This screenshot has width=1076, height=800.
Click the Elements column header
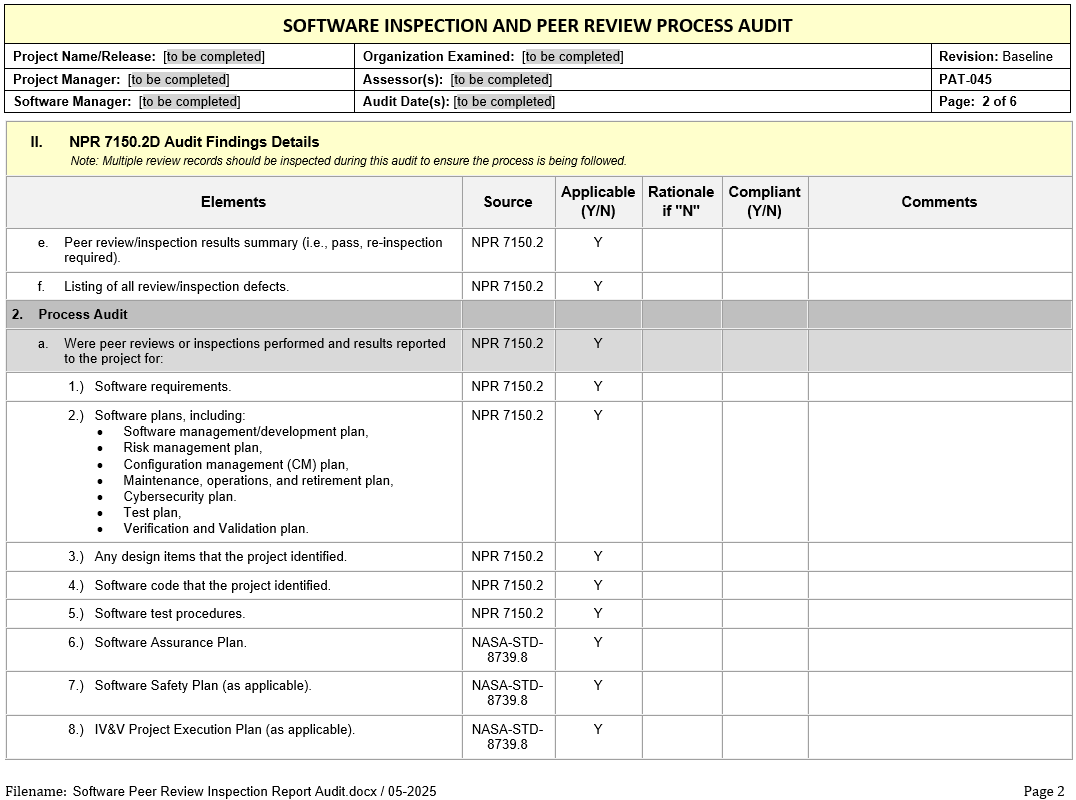[x=233, y=202]
